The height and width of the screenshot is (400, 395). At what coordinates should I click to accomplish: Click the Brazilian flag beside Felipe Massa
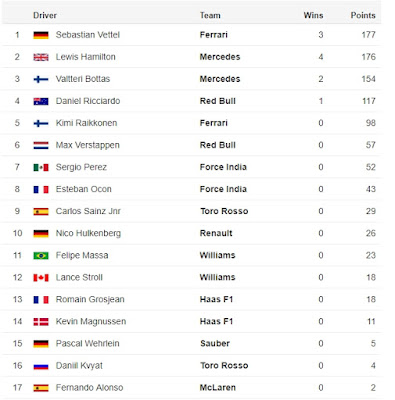(x=41, y=256)
